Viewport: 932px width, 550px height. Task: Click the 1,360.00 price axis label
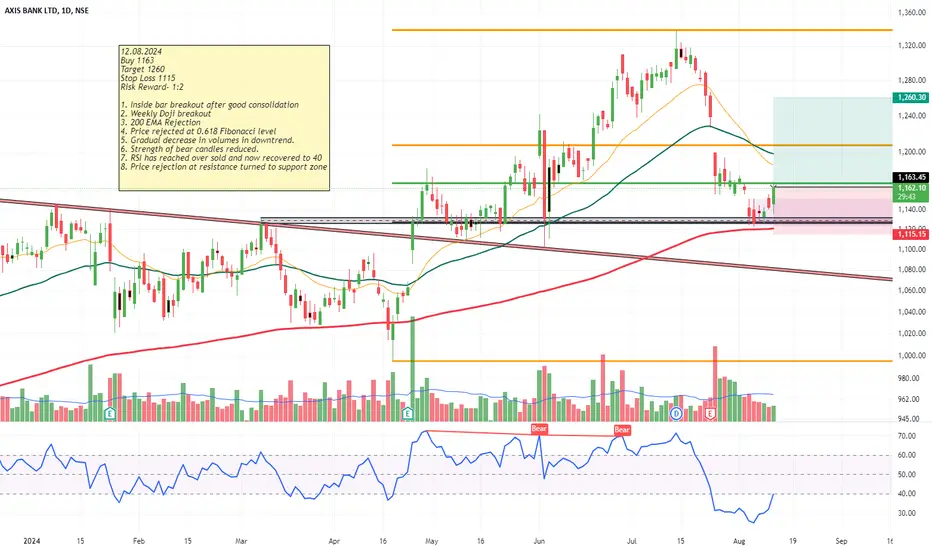pyautogui.click(x=911, y=12)
